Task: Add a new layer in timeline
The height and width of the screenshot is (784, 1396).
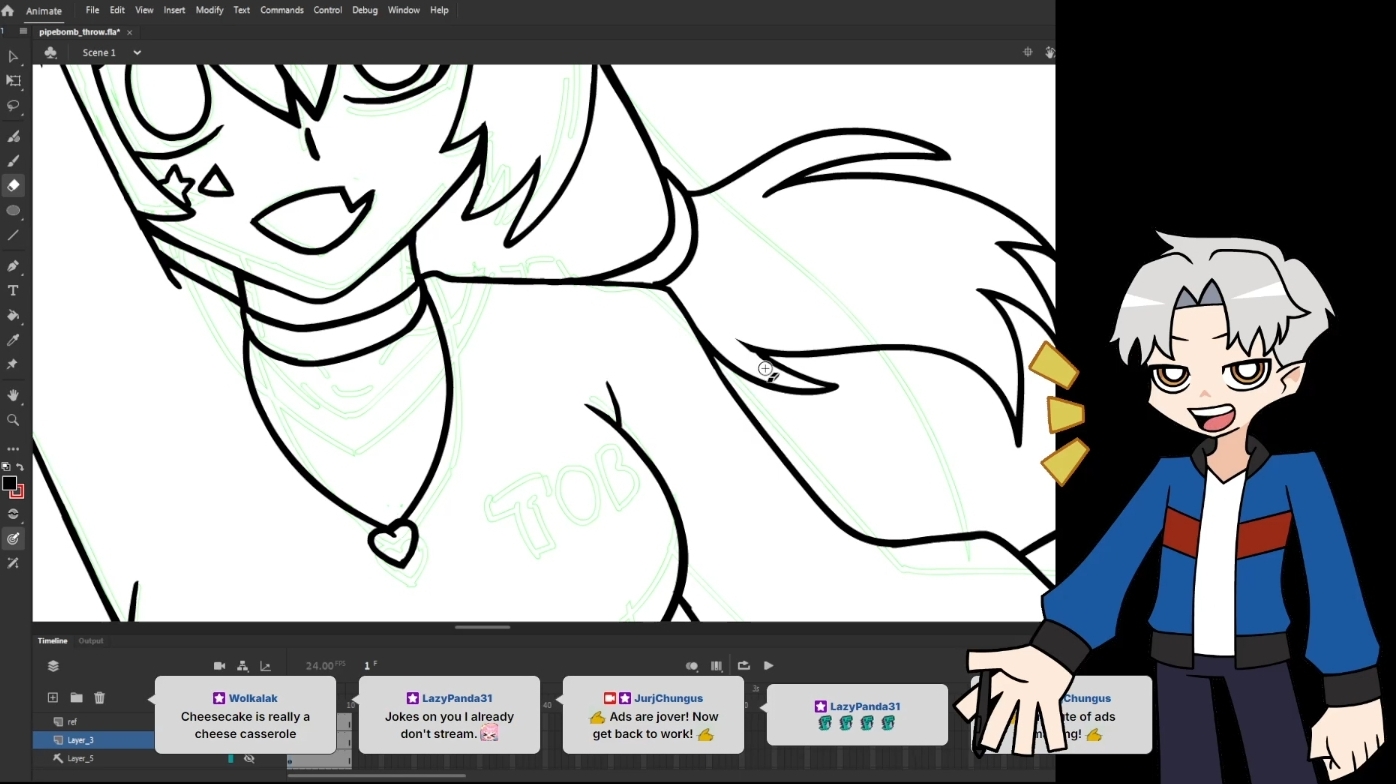Action: (53, 698)
